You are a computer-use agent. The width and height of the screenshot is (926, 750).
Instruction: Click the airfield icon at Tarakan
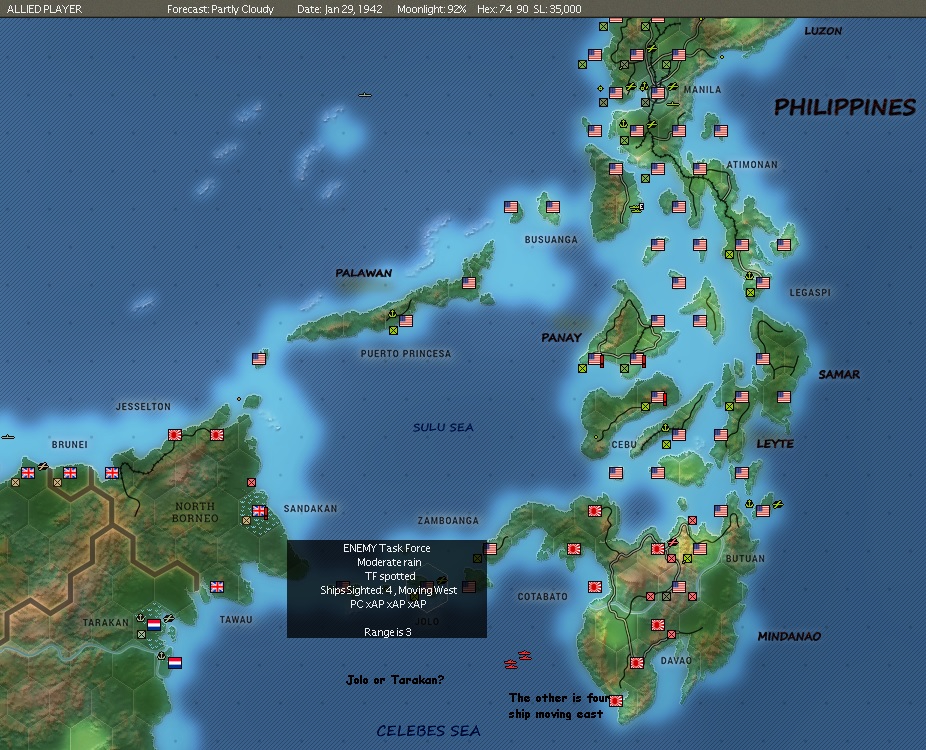169,618
